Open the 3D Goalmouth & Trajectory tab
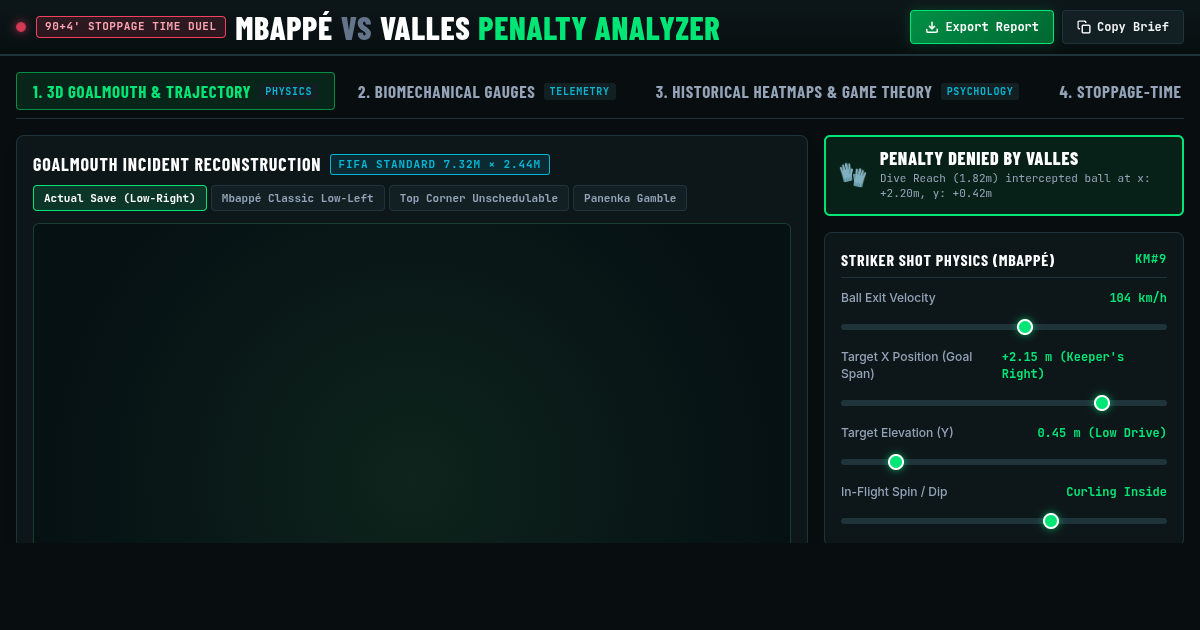Viewport: 1200px width, 630px height. (x=175, y=91)
